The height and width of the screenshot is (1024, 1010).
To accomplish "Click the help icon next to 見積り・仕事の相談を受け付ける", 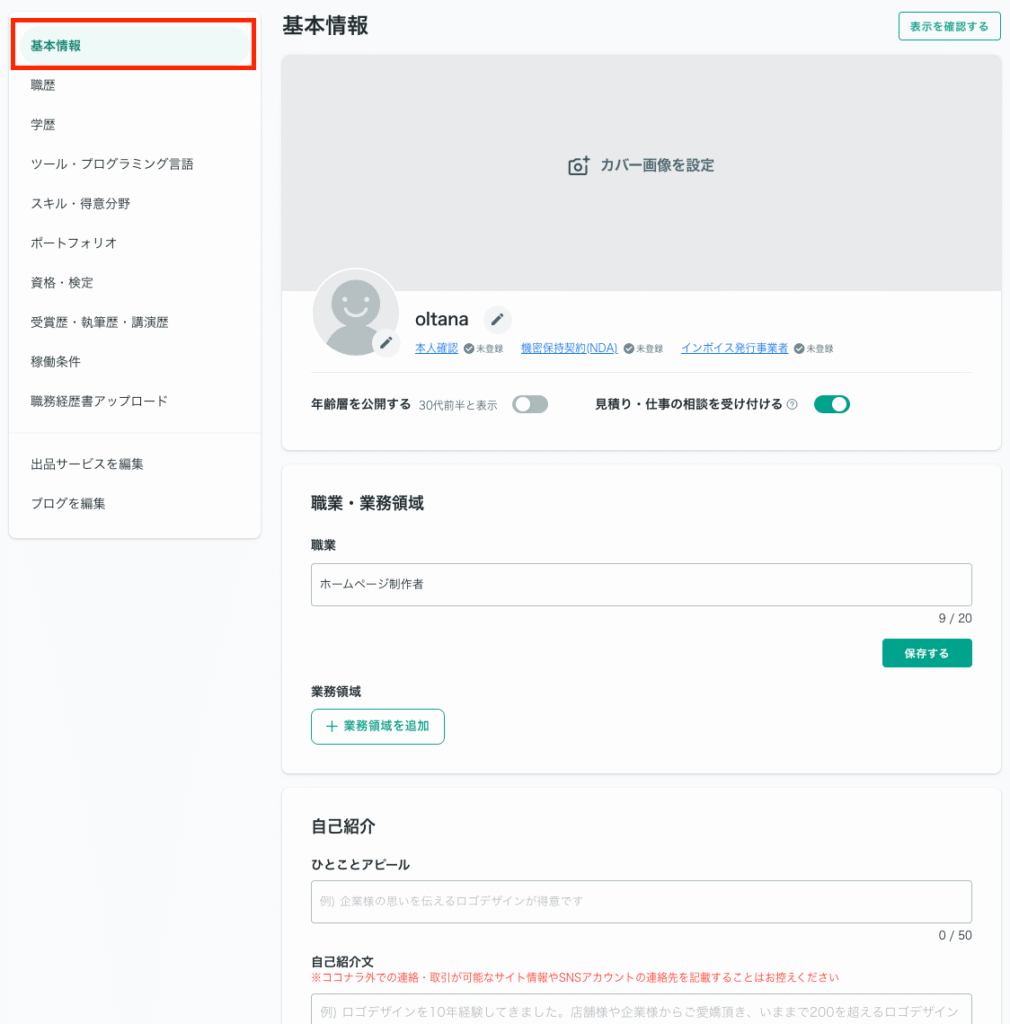I will pyautogui.click(x=792, y=405).
